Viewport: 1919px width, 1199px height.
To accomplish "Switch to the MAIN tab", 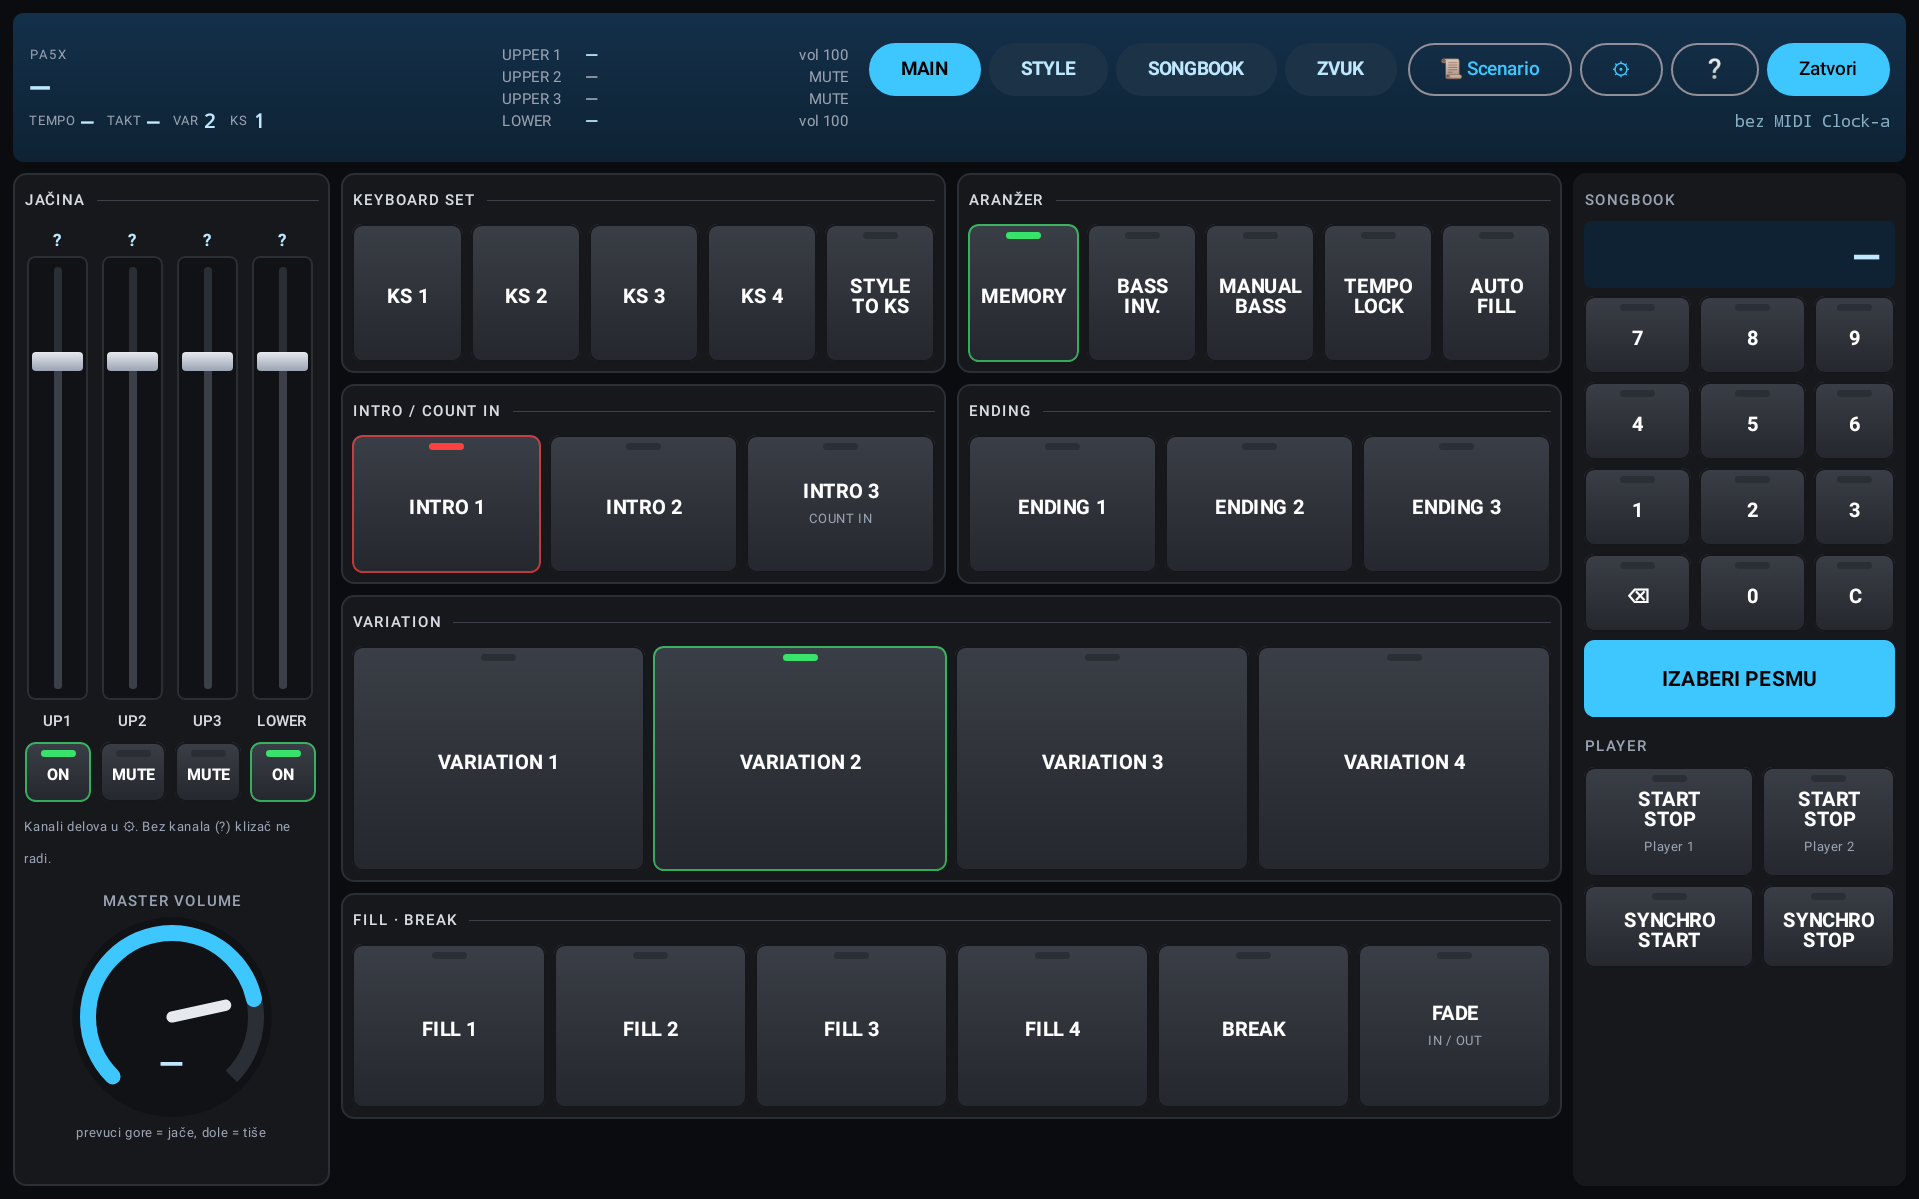I will (924, 69).
